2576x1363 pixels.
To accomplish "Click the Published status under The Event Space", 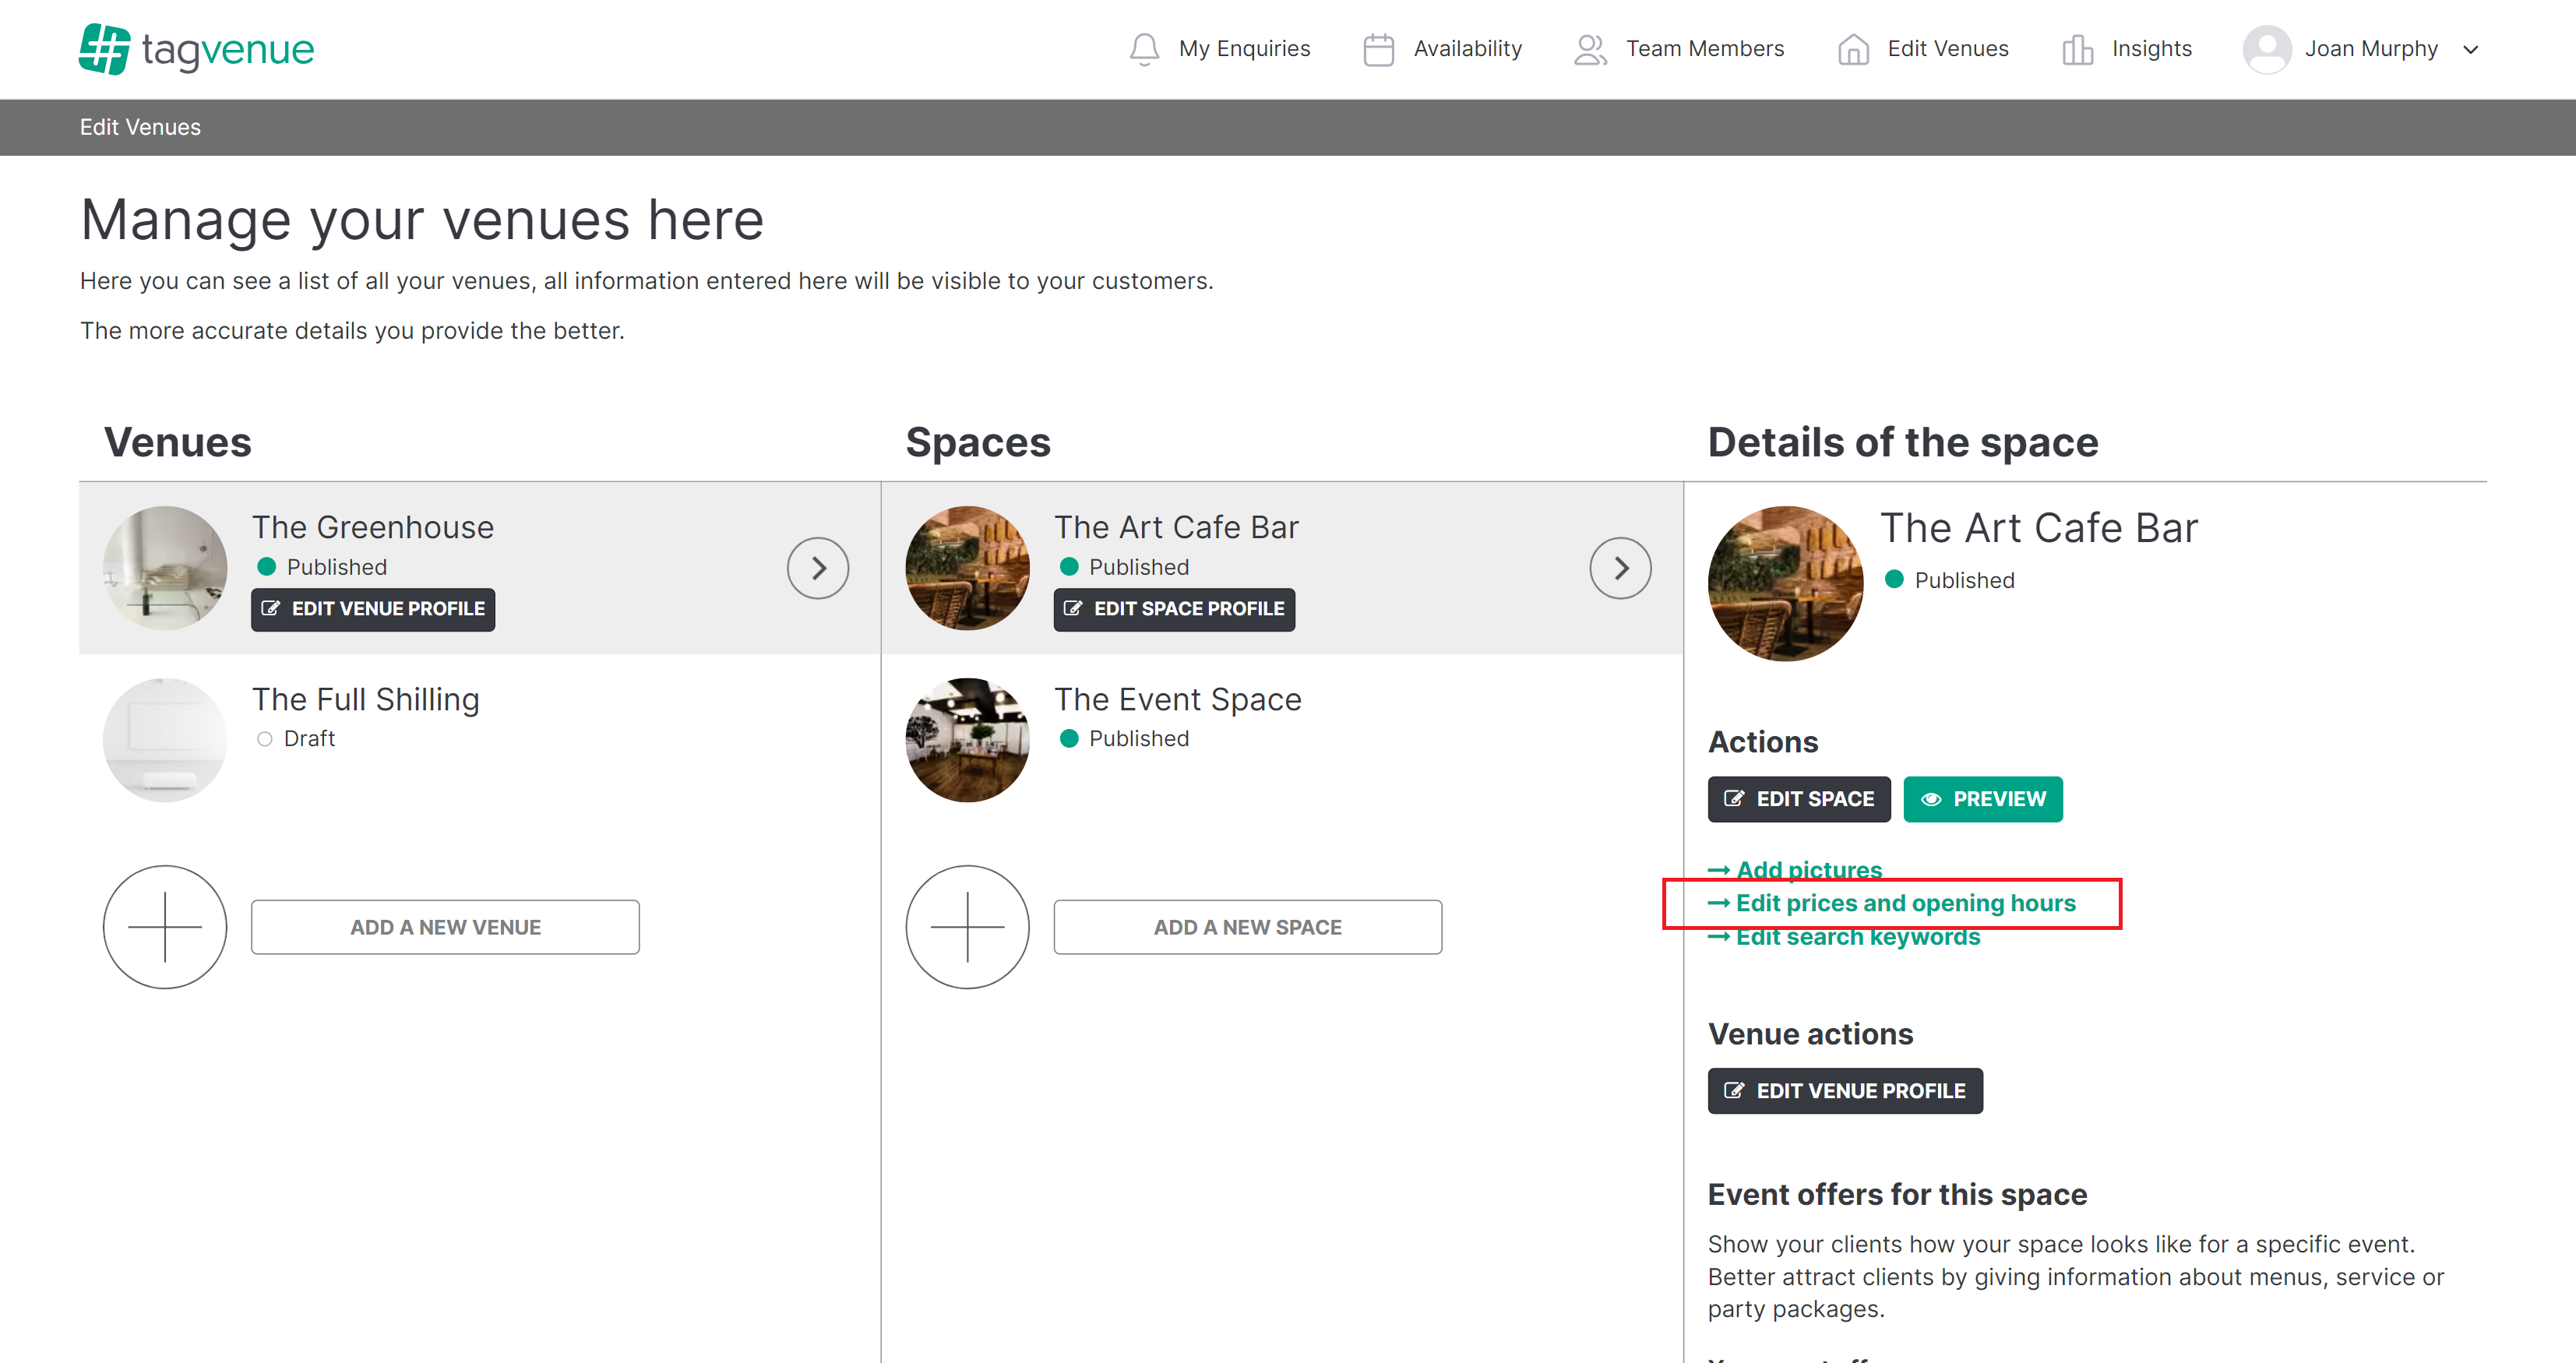I will tap(1124, 738).
